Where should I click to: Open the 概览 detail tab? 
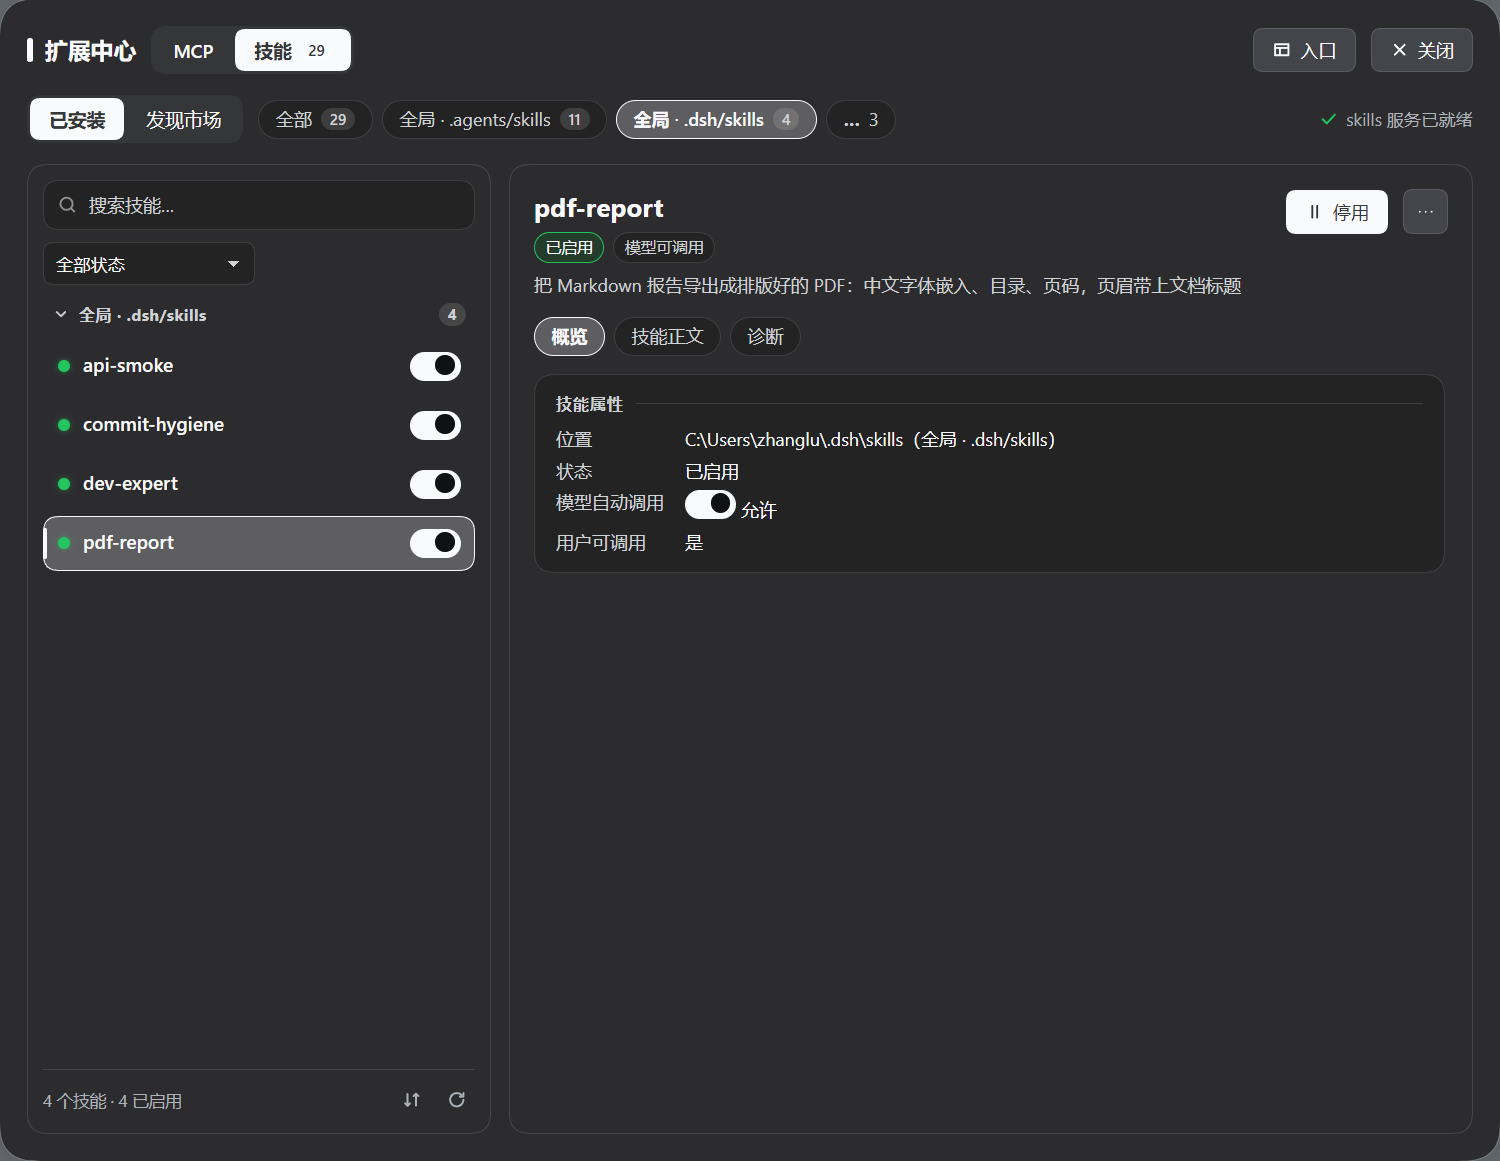point(569,337)
